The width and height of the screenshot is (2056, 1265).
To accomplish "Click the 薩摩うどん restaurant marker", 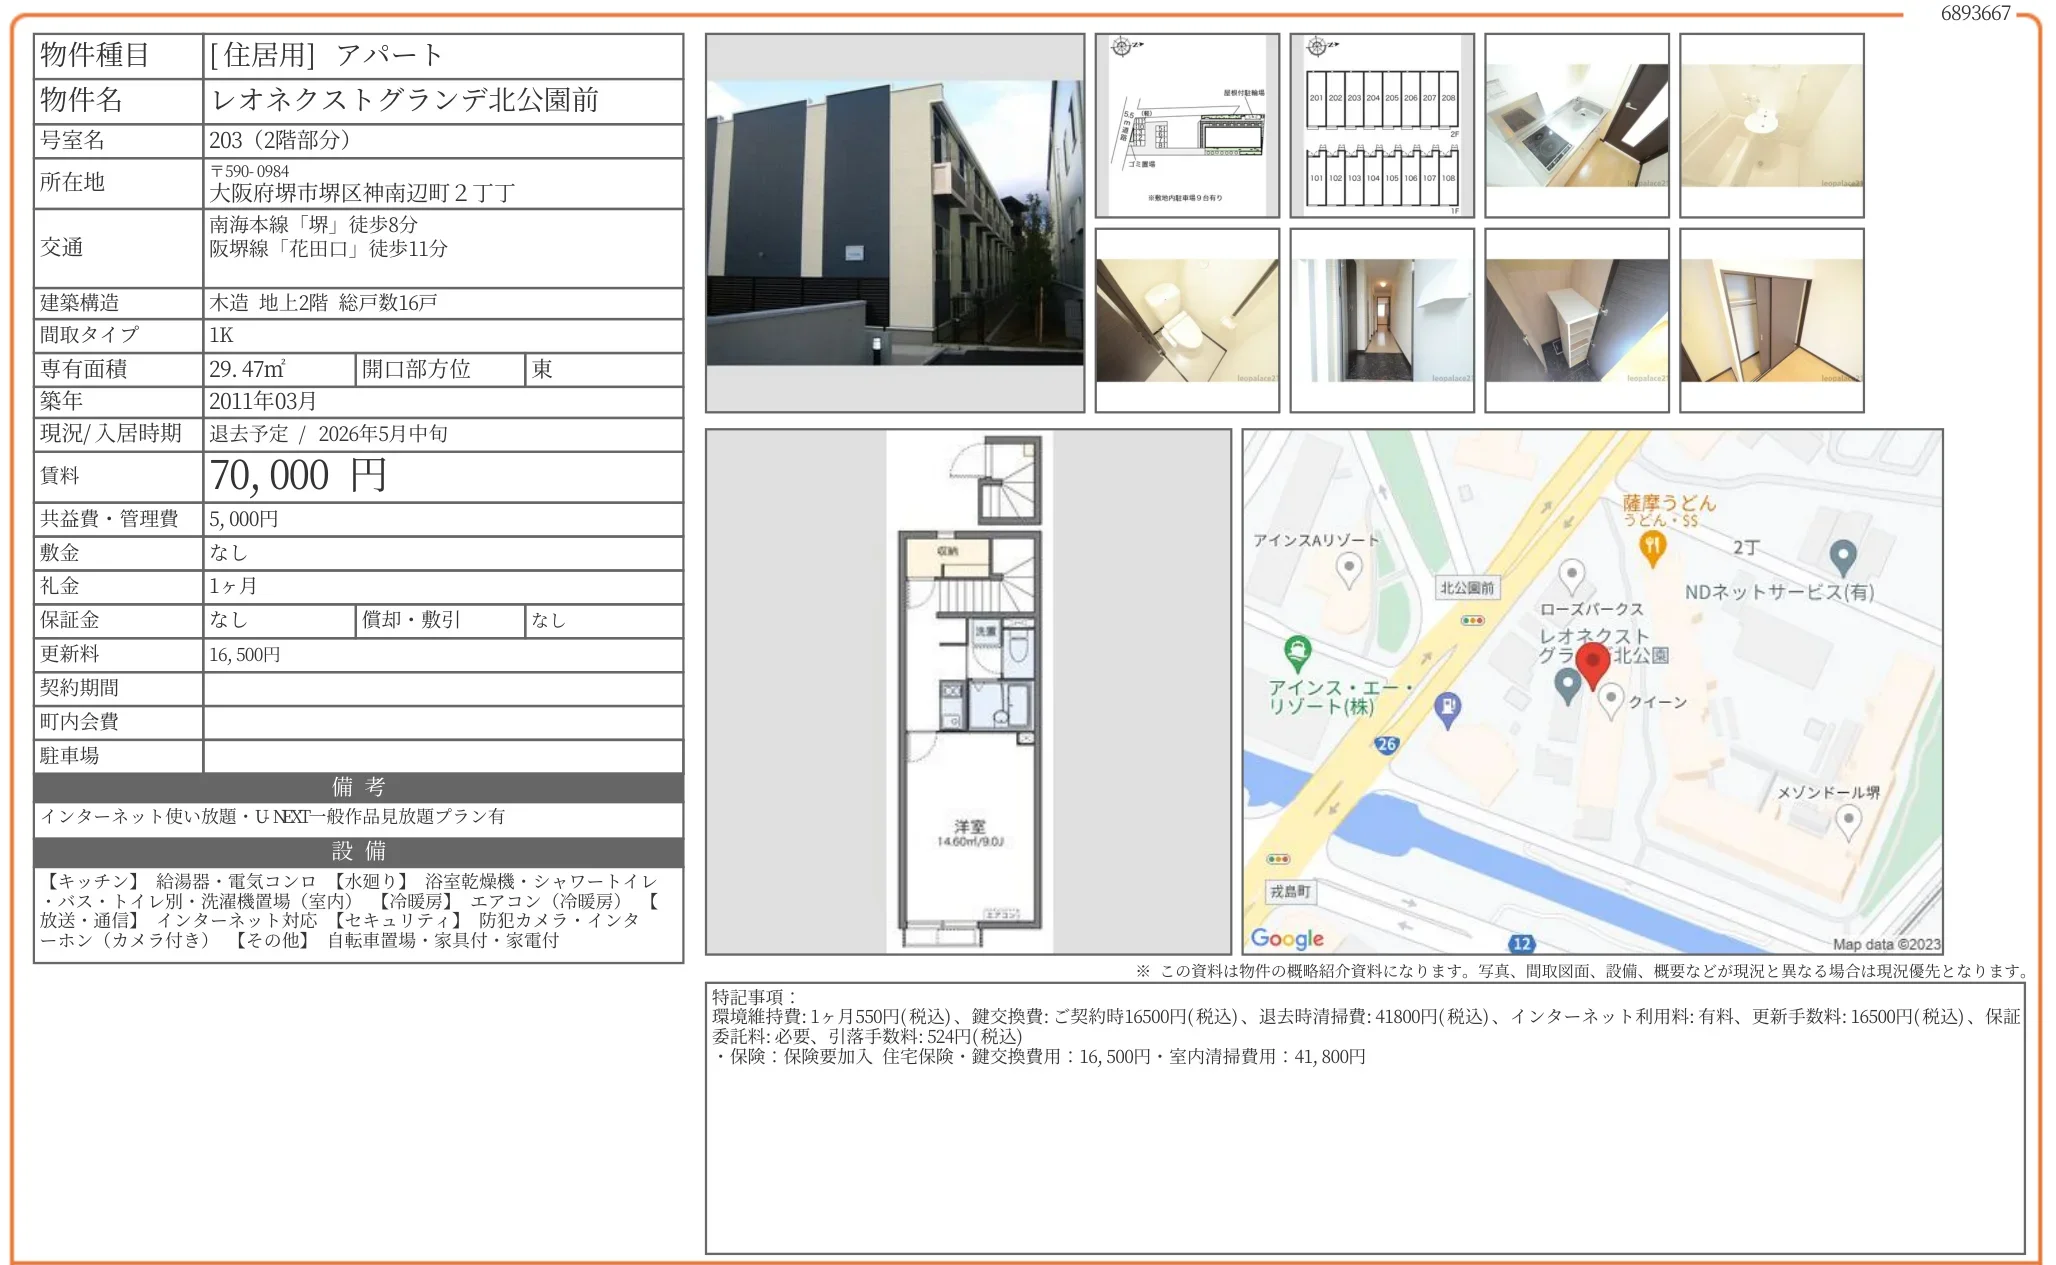I will (1652, 546).
